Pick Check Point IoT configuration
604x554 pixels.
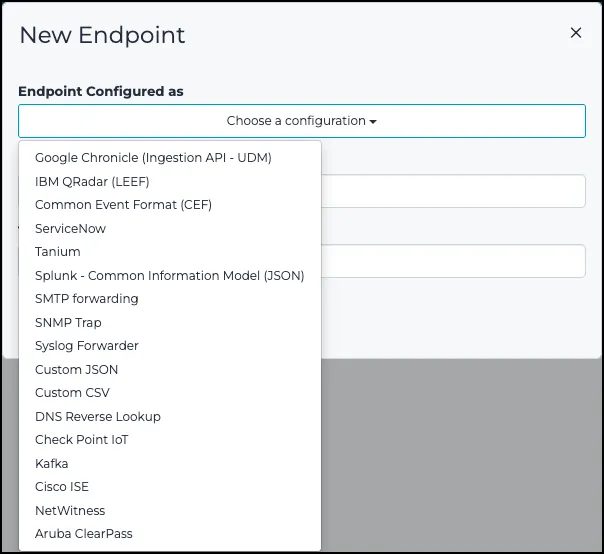pyautogui.click(x=82, y=440)
